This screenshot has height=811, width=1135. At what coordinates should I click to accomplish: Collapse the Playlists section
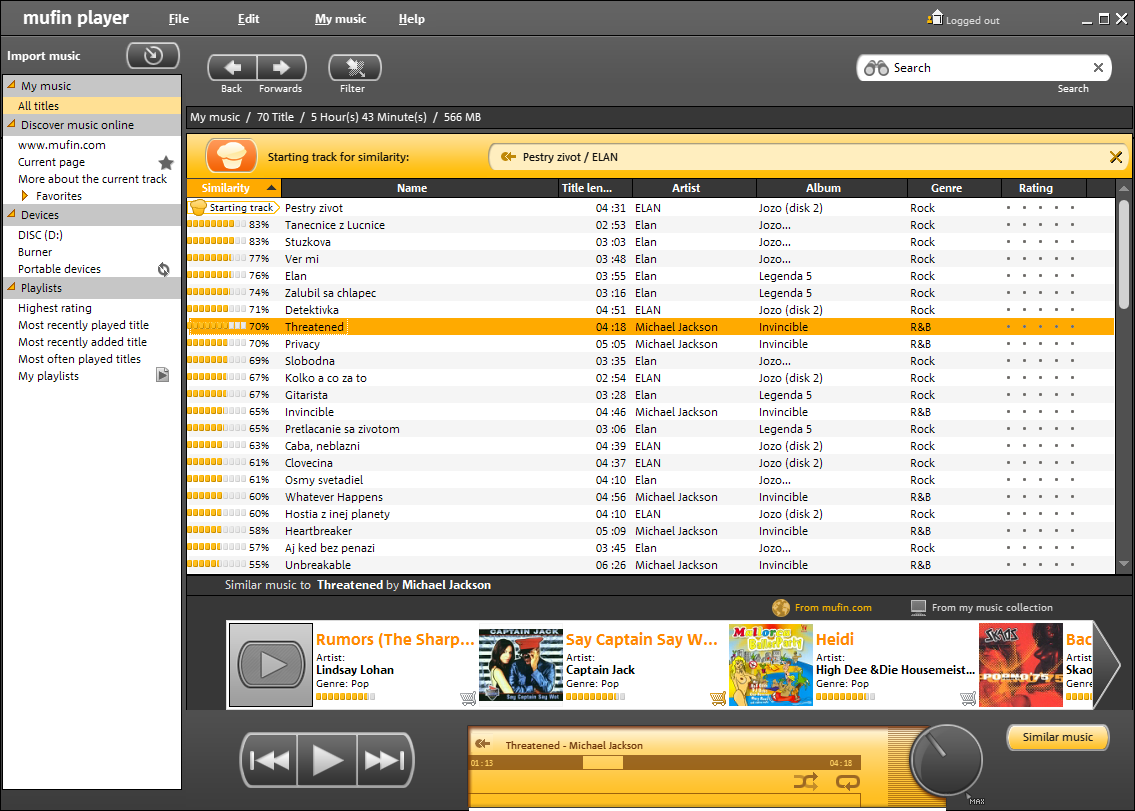(12, 287)
